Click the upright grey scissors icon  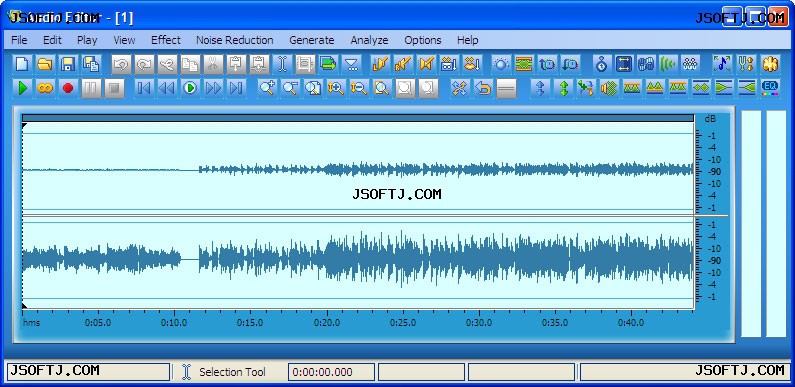tap(213, 64)
